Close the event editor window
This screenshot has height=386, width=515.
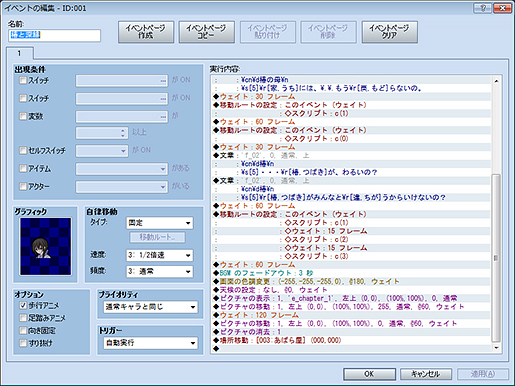pos(502,8)
